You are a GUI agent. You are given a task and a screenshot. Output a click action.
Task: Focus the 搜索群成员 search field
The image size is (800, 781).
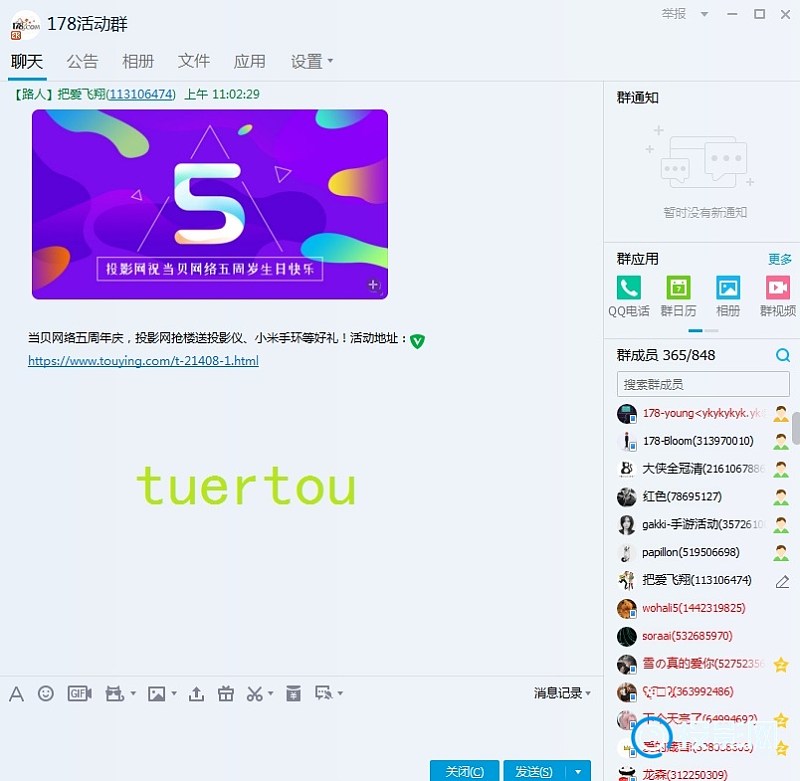click(x=703, y=384)
